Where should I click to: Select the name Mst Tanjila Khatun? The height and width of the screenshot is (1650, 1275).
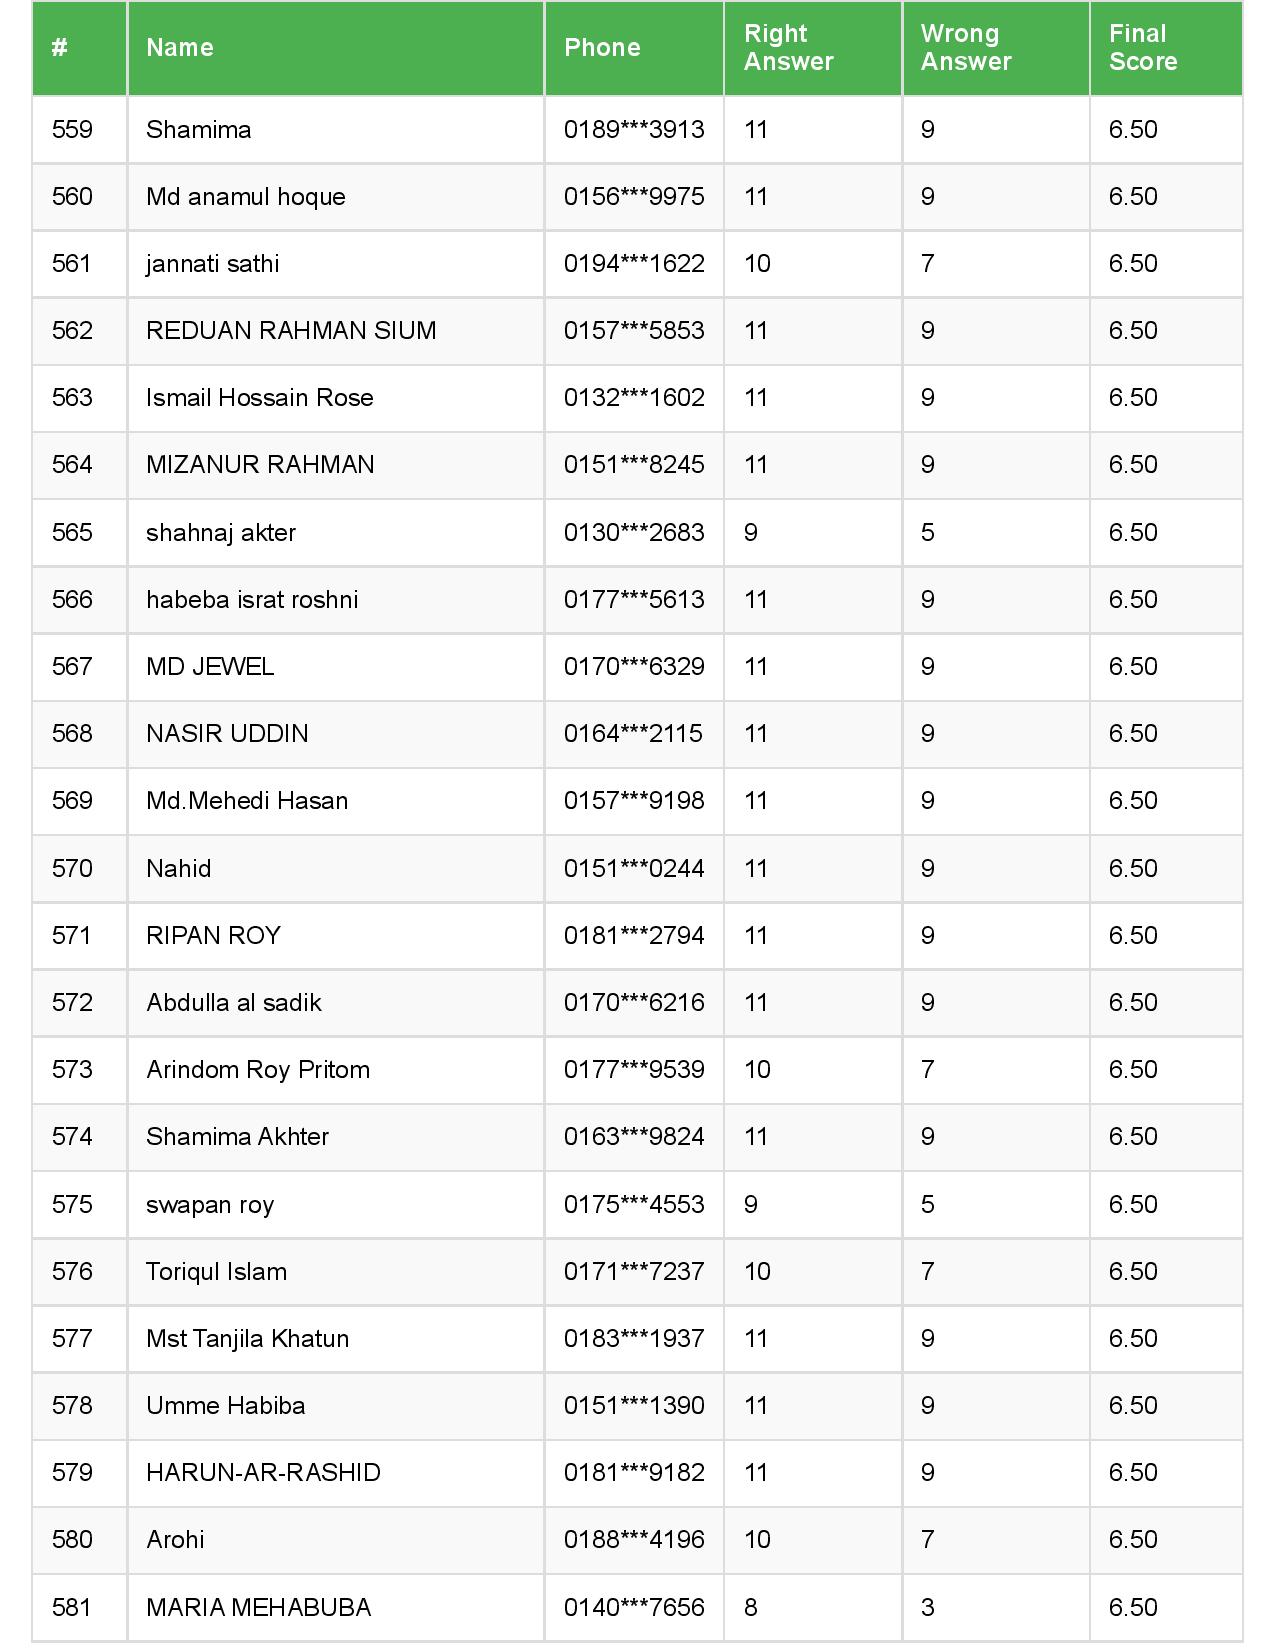coord(247,1339)
